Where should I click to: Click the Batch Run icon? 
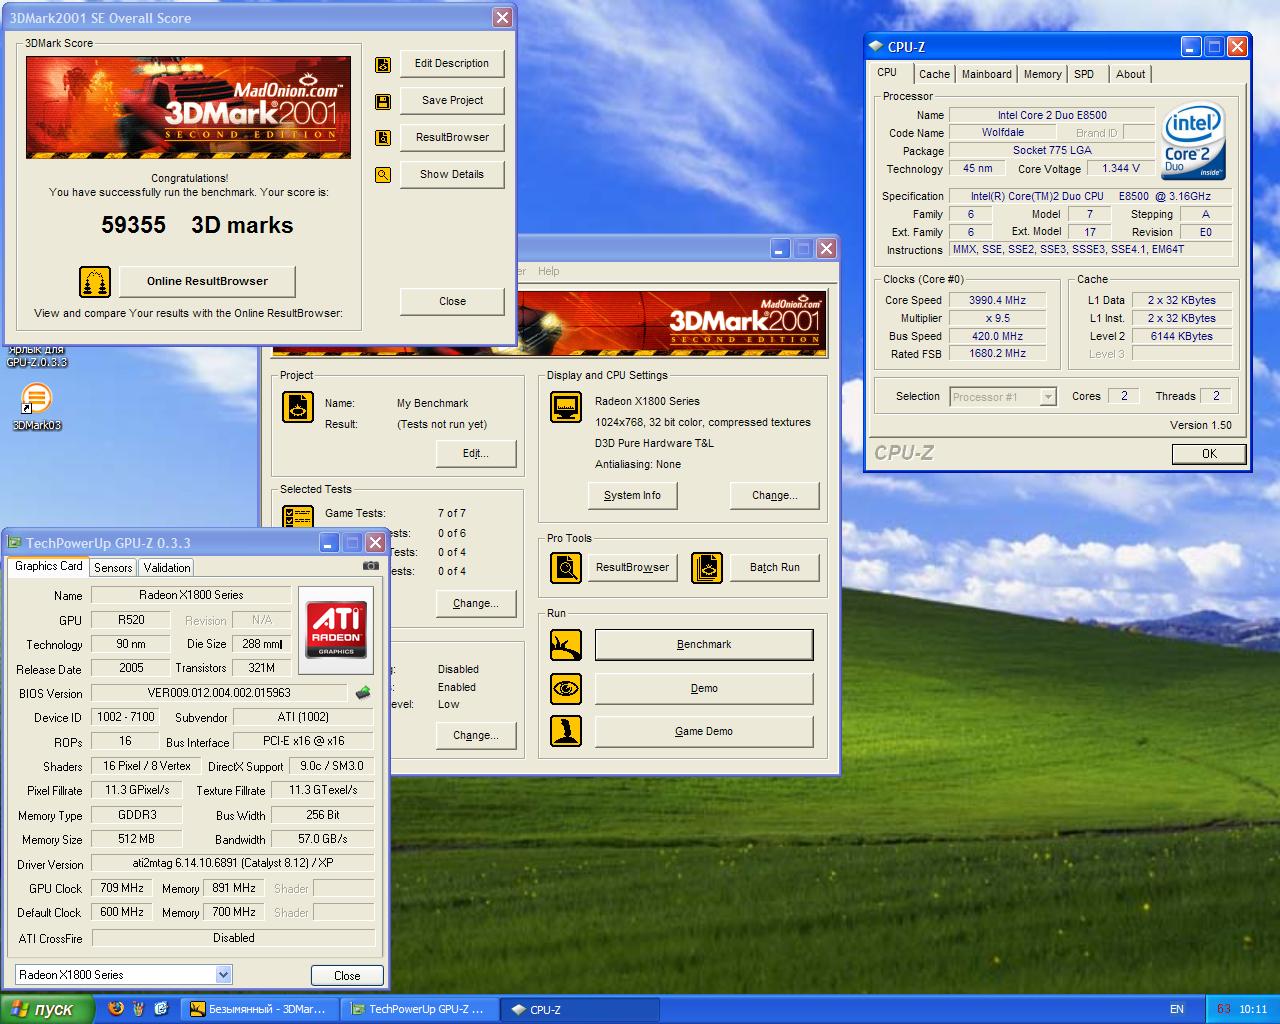tap(707, 568)
